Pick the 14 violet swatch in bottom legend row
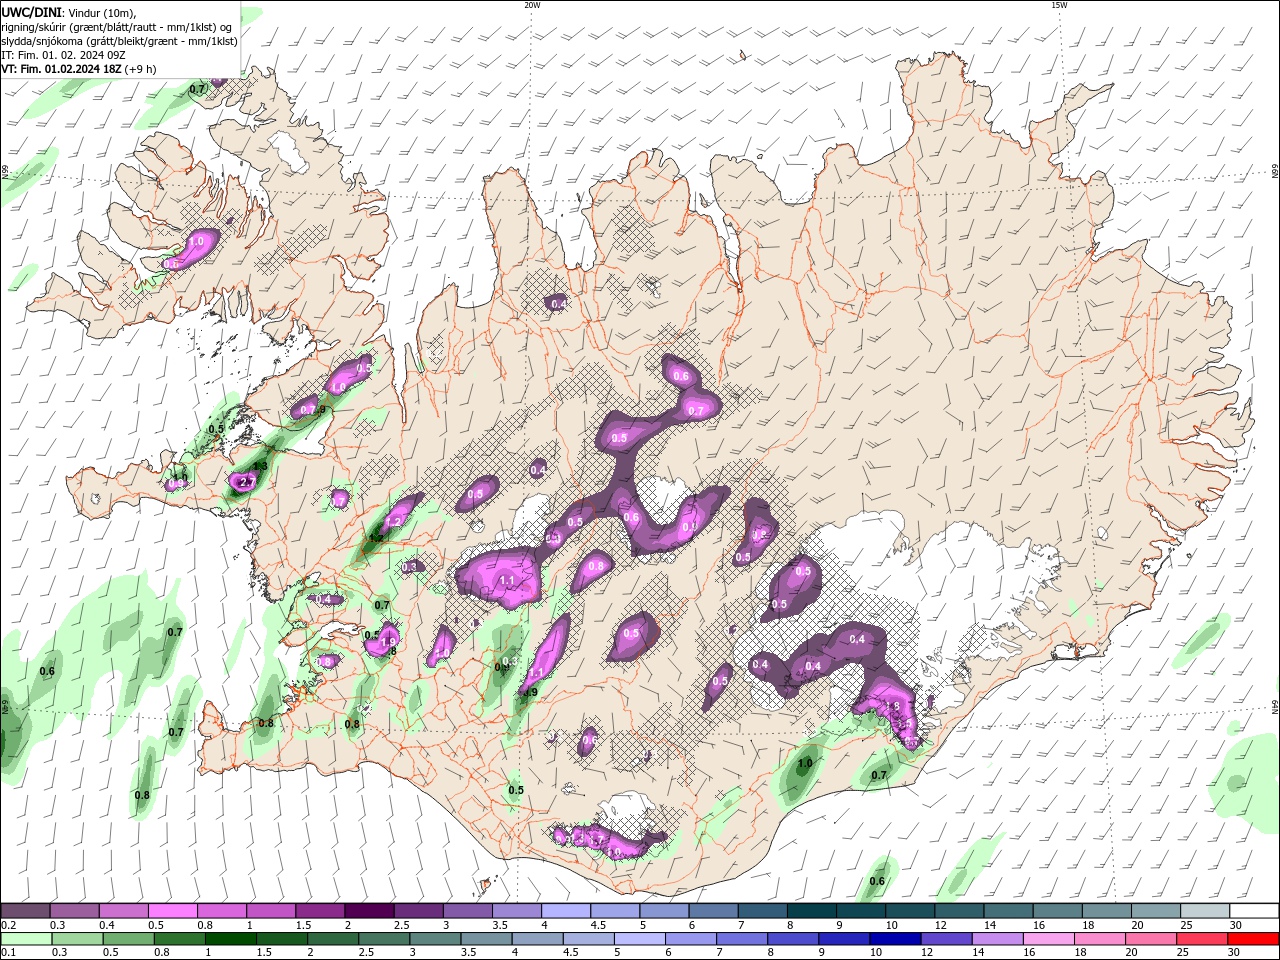 (998, 939)
